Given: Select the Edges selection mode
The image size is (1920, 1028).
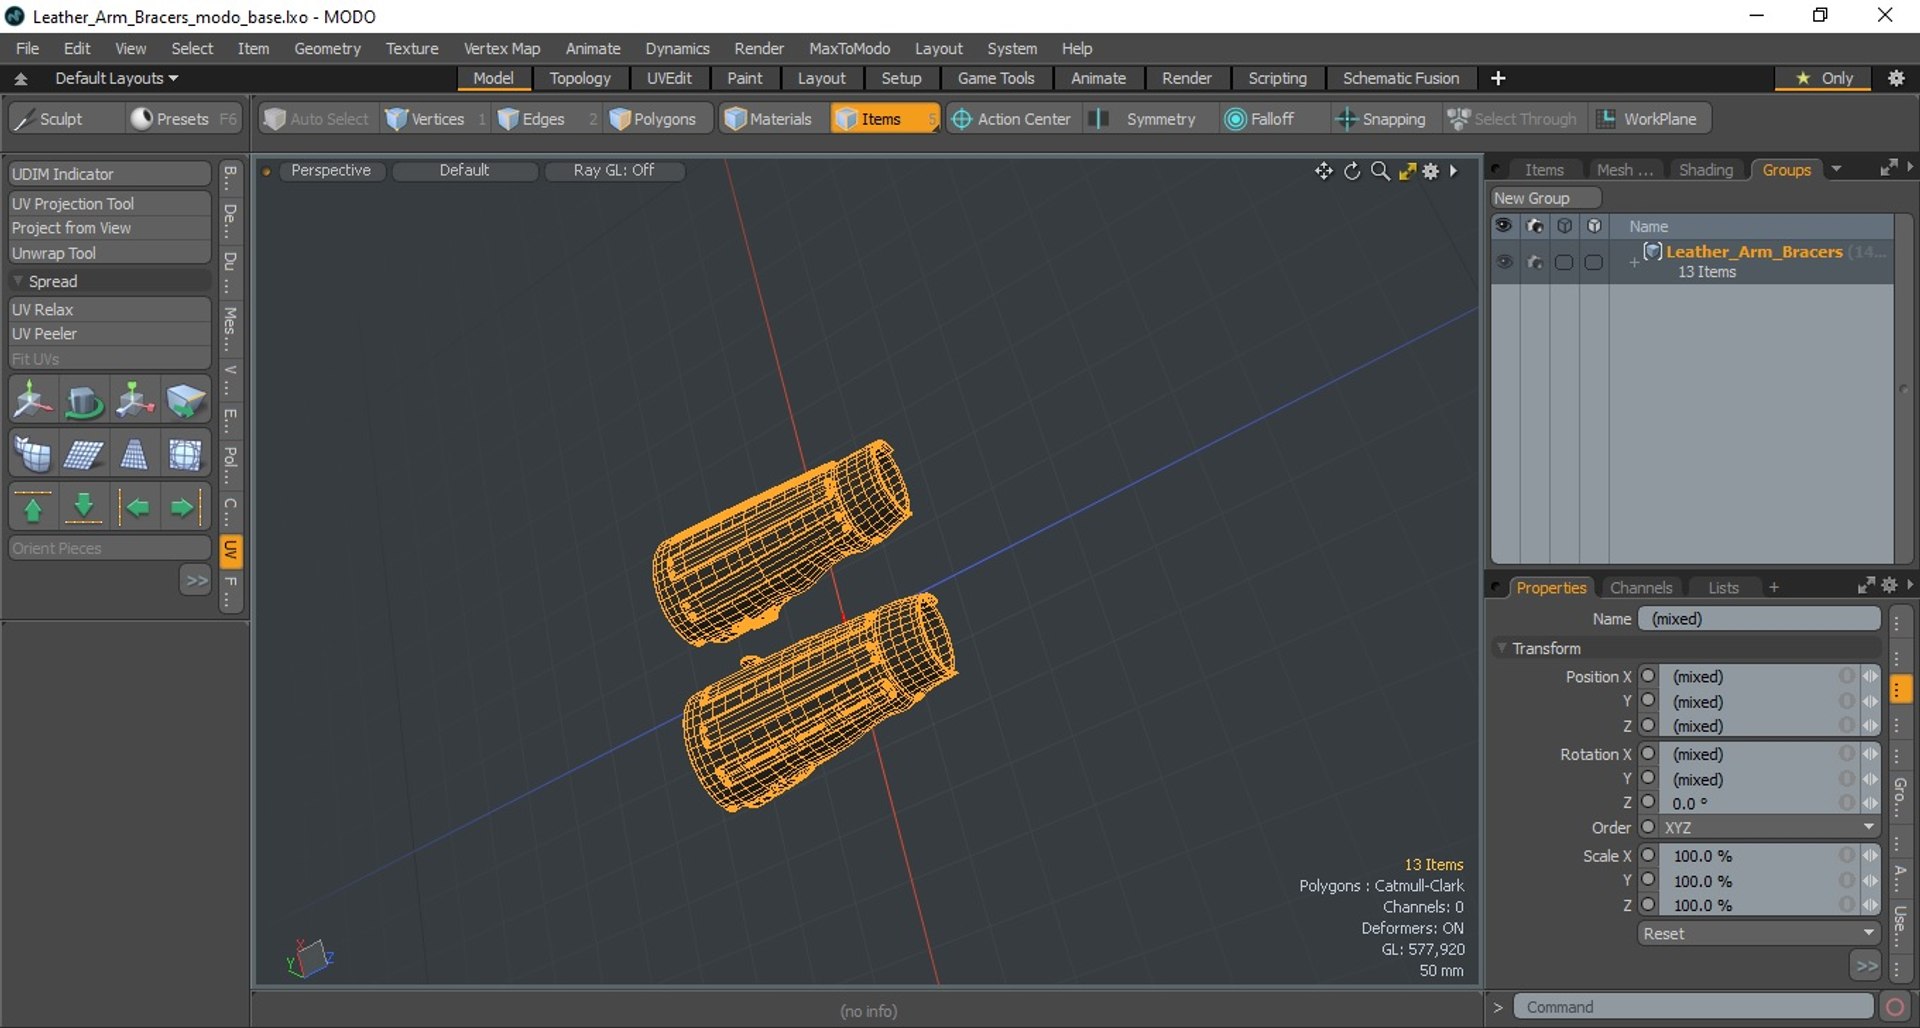Looking at the screenshot, I should pyautogui.click(x=532, y=119).
